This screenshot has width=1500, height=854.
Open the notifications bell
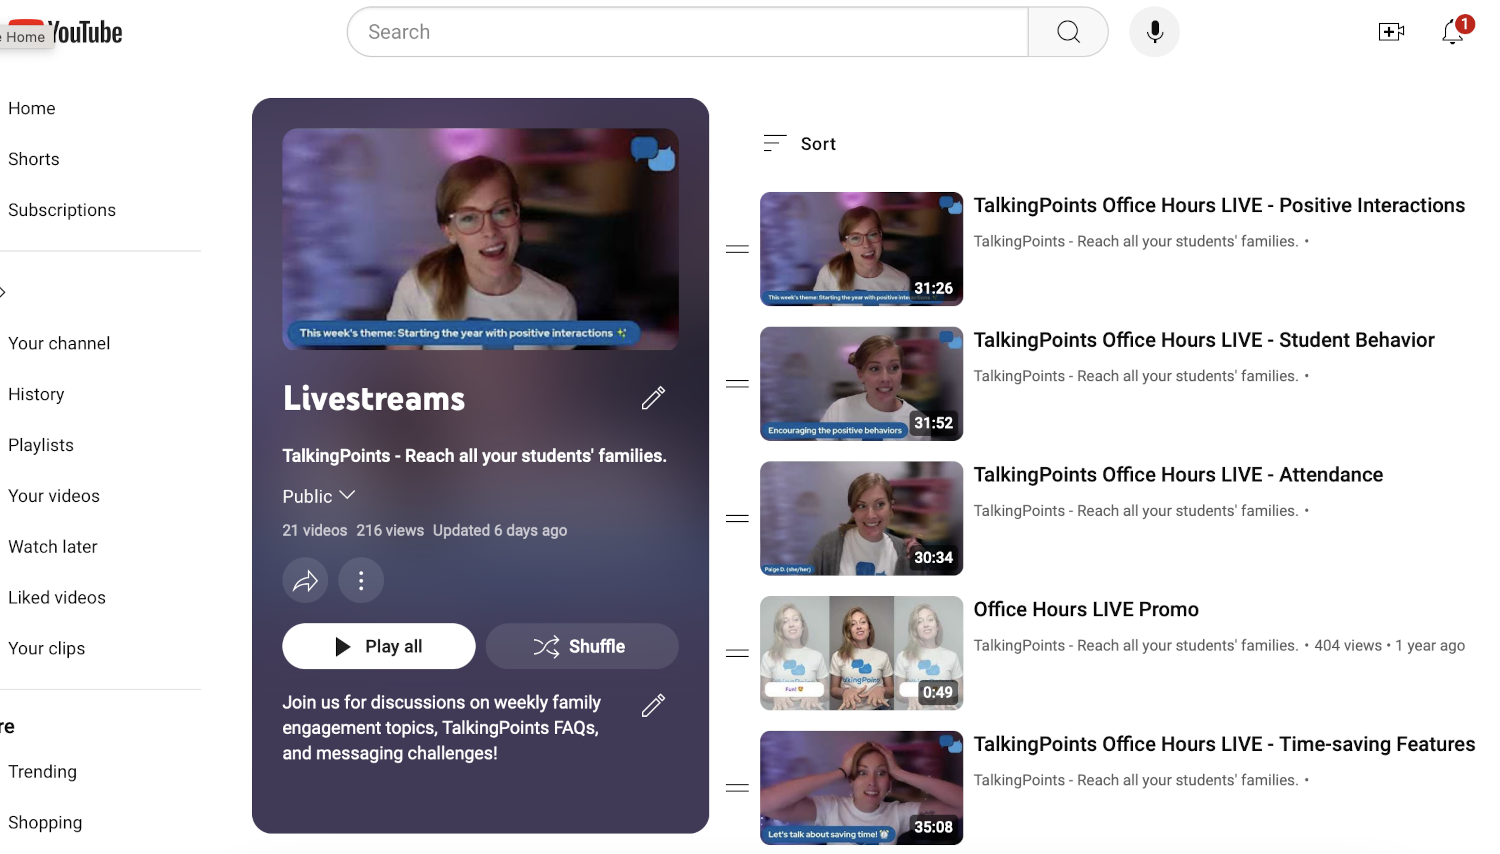click(x=1453, y=32)
